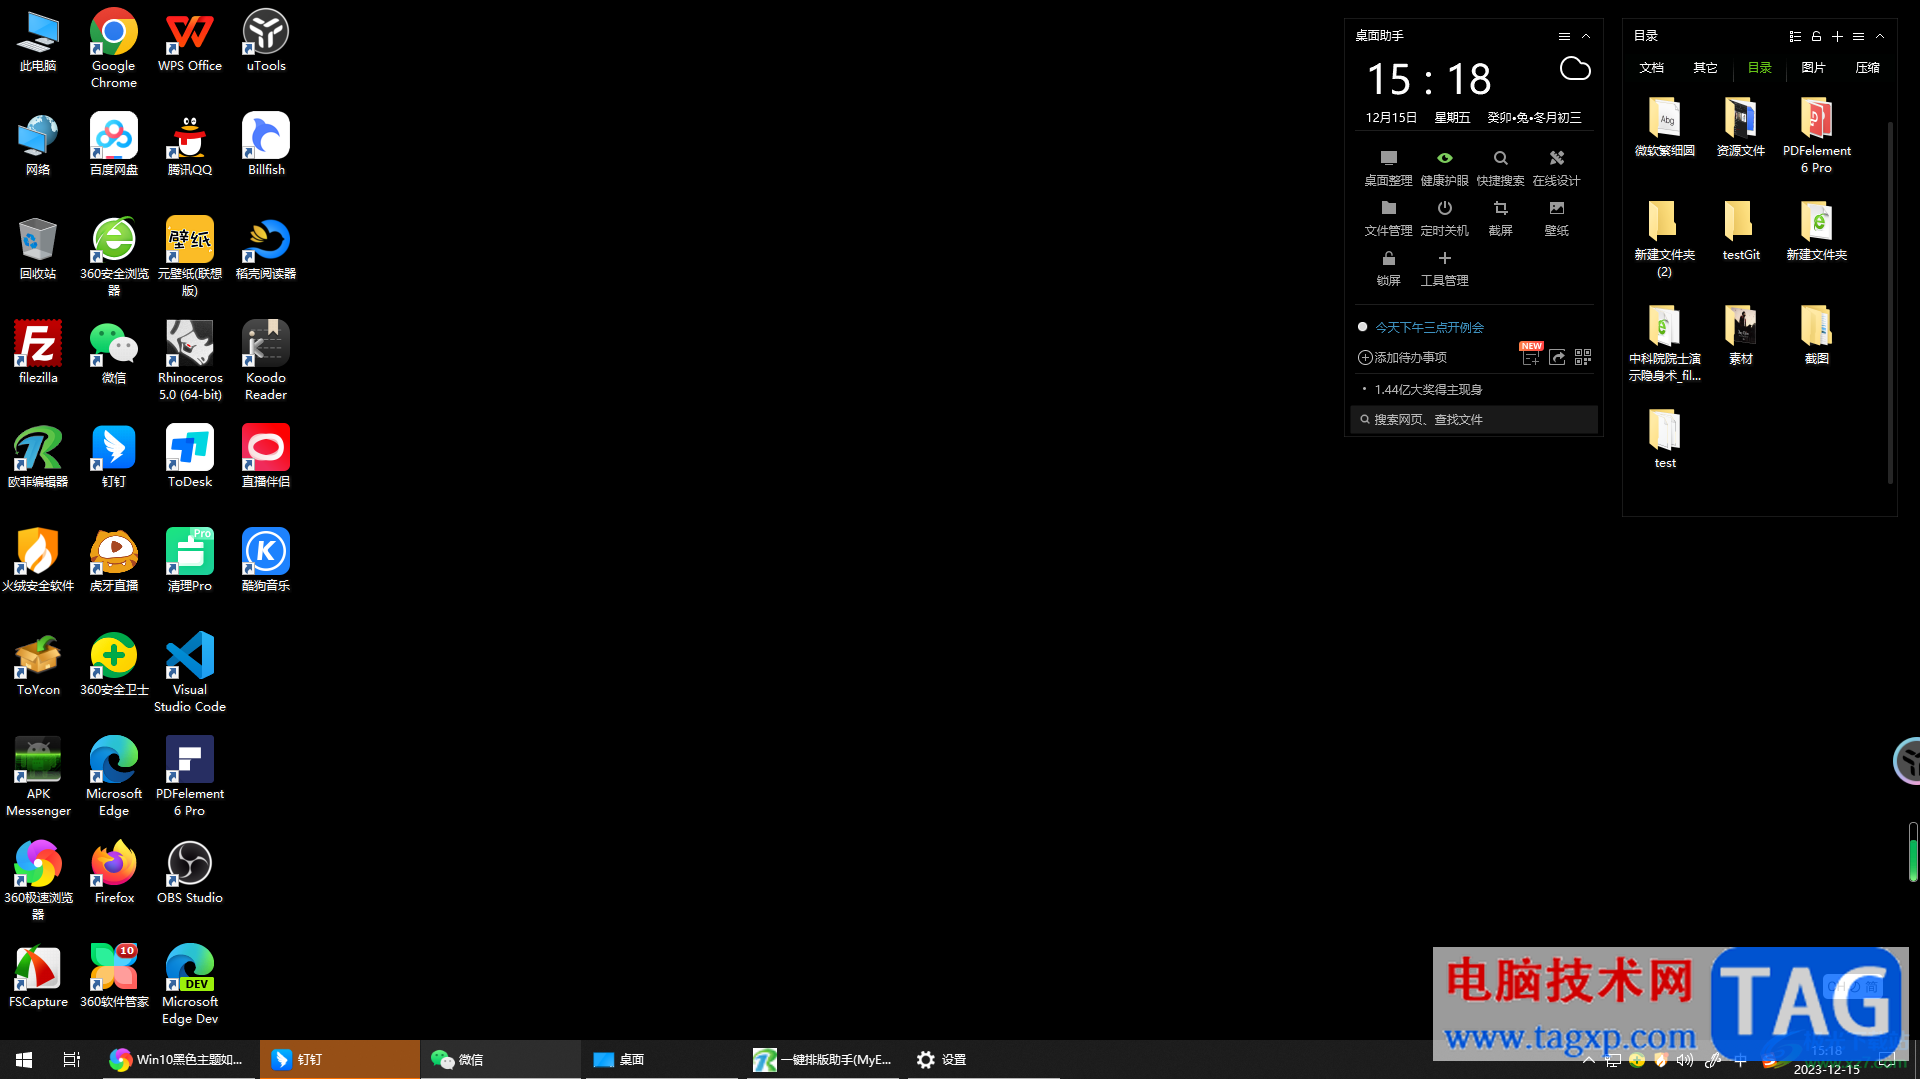Select the 微软繁细圆 folder
This screenshot has height=1079, width=1920.
point(1665,127)
